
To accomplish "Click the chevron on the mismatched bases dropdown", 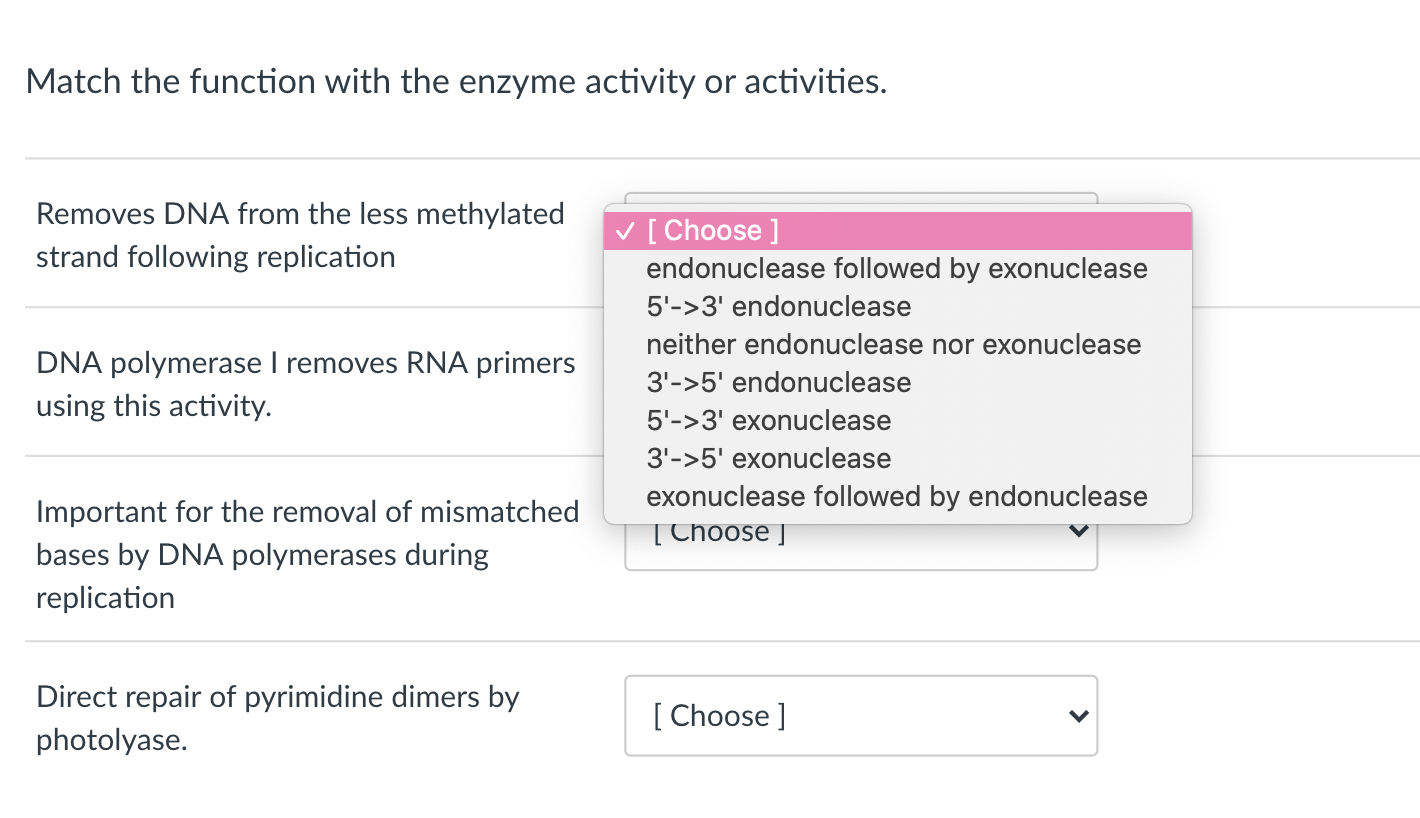I will coord(1077,531).
